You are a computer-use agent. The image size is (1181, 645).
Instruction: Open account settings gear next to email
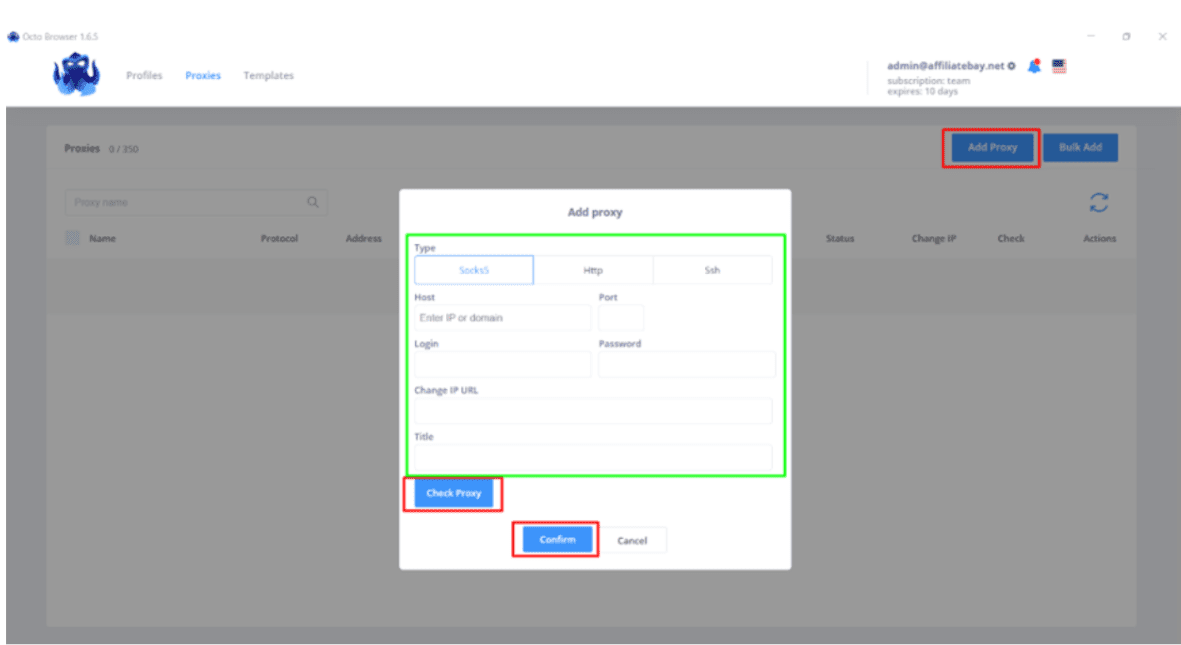pos(1012,66)
